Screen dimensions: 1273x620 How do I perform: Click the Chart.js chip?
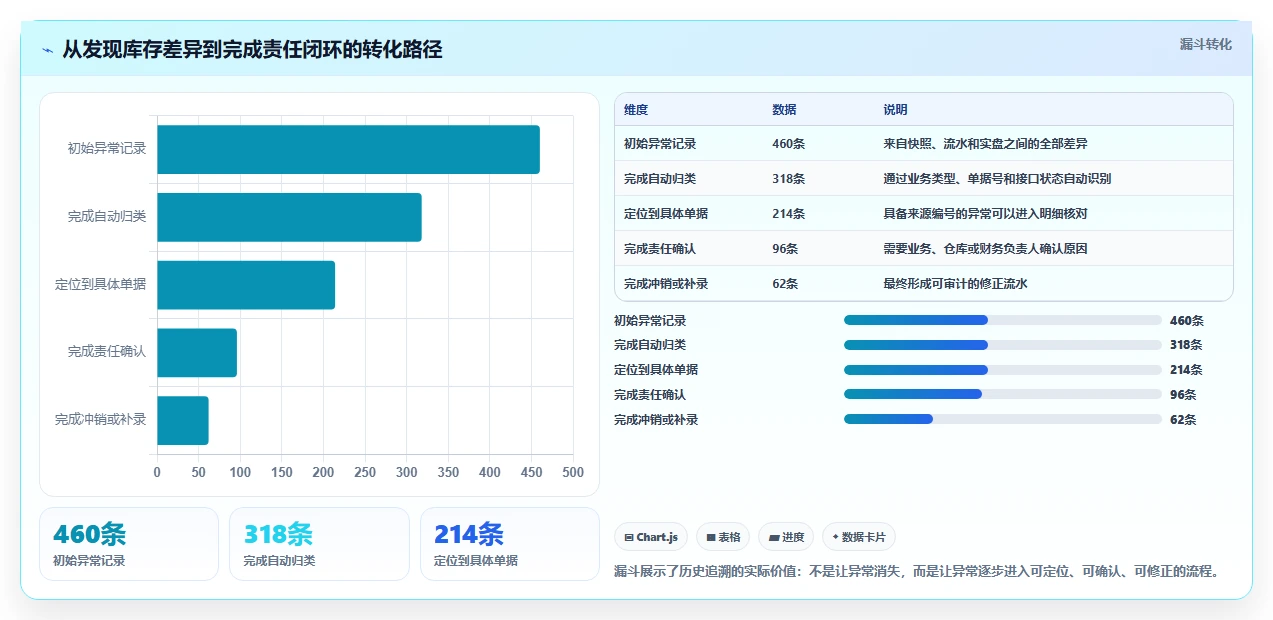[x=651, y=537]
